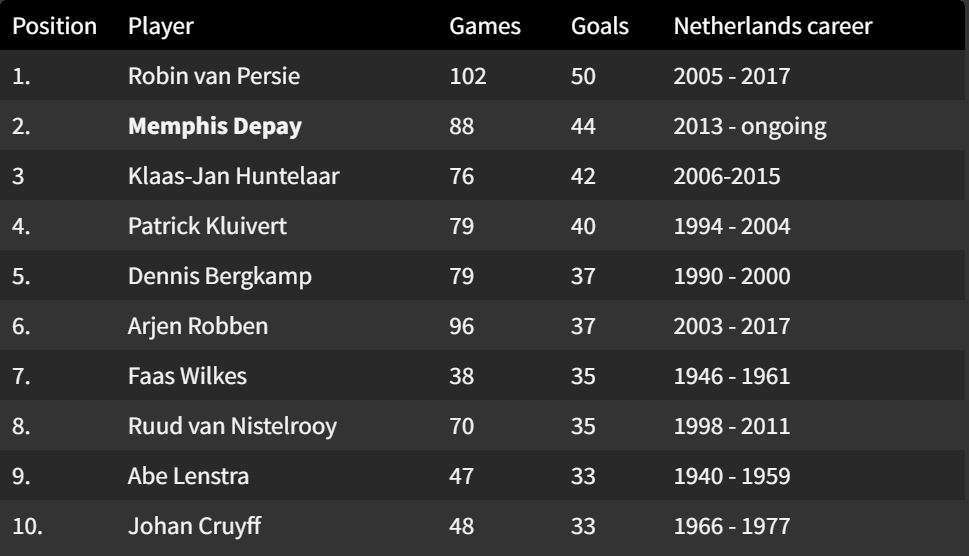Image resolution: width=969 pixels, height=556 pixels.
Task: Select the Robin van Persie name
Action: click(214, 76)
